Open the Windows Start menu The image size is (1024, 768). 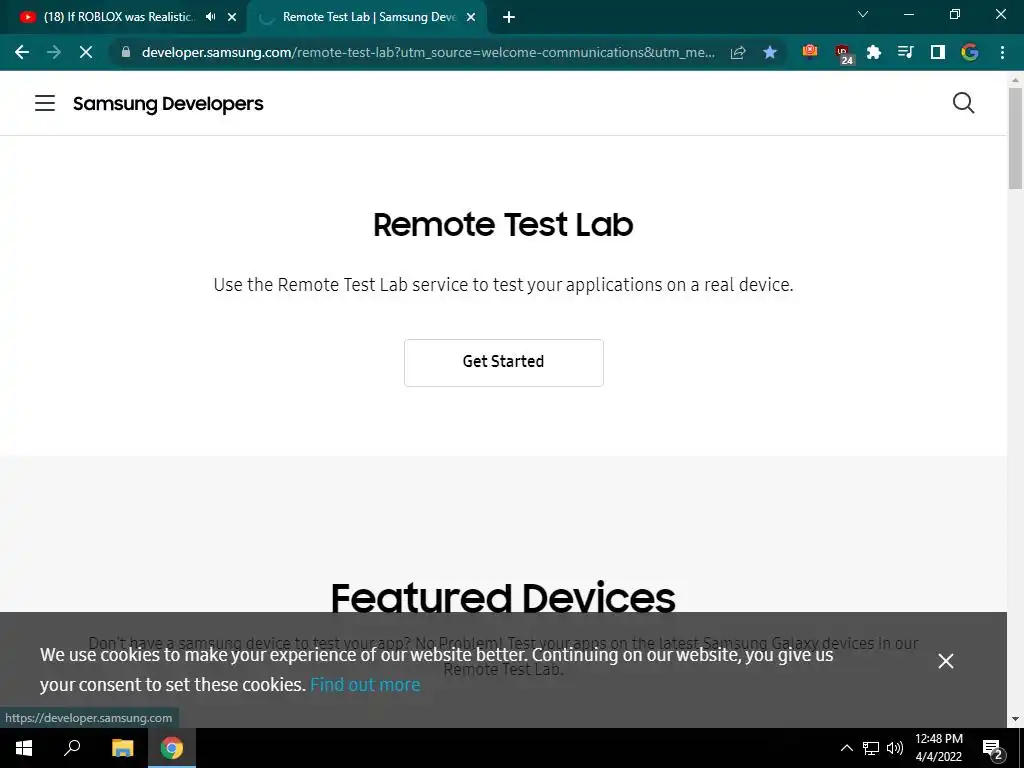pos(24,748)
